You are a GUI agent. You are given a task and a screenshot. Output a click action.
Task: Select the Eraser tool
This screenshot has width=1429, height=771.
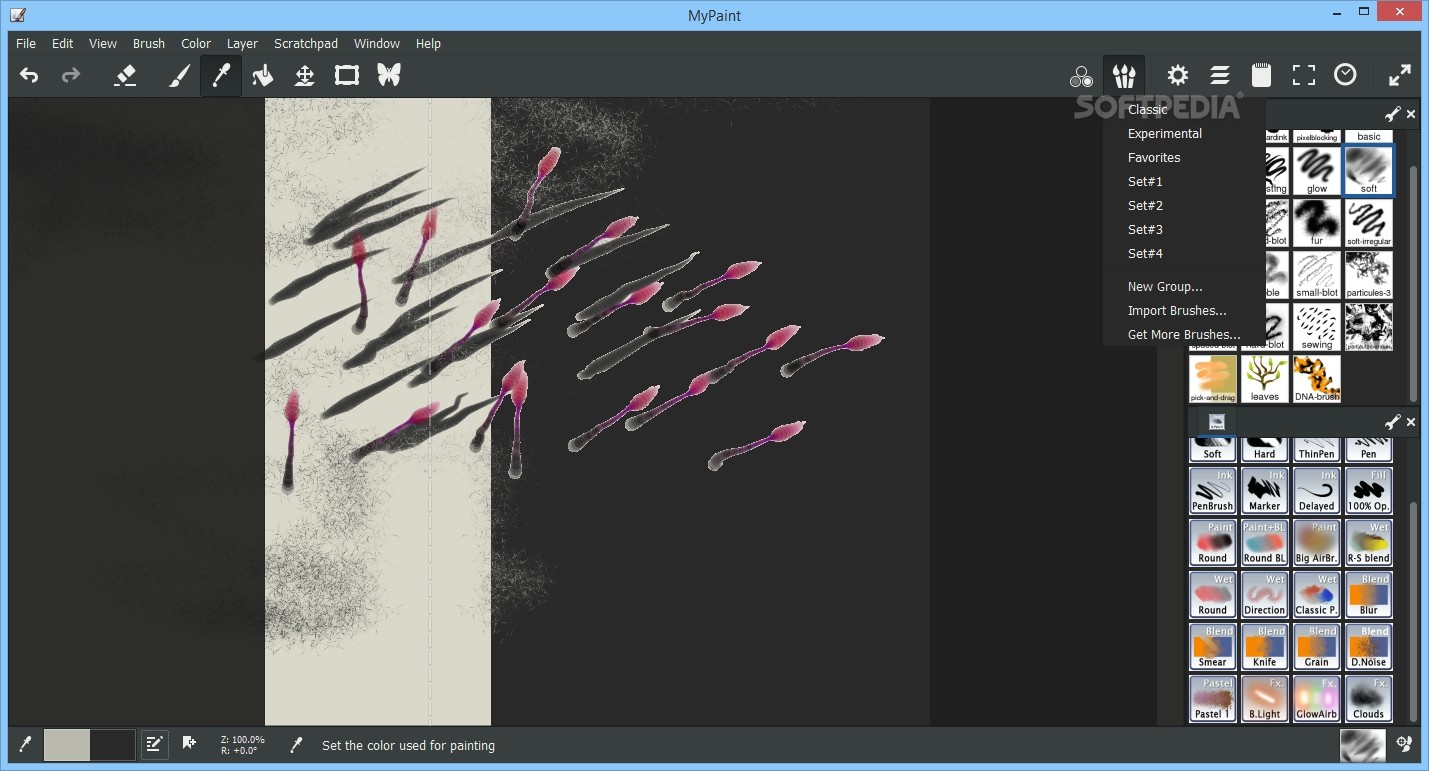tap(124, 74)
